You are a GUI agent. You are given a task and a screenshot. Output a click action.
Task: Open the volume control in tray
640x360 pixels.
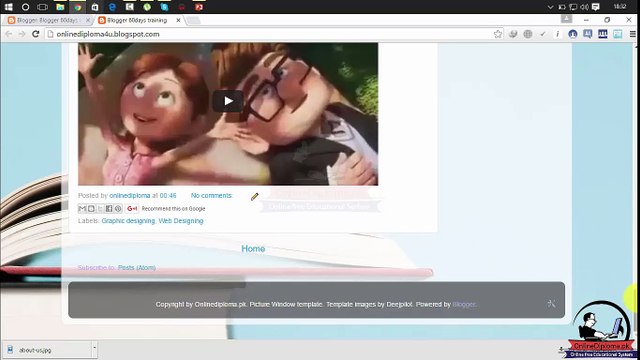click(584, 7)
